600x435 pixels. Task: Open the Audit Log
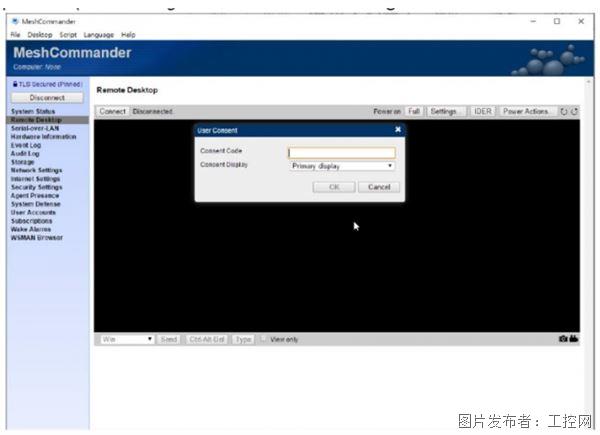click(x=25, y=153)
